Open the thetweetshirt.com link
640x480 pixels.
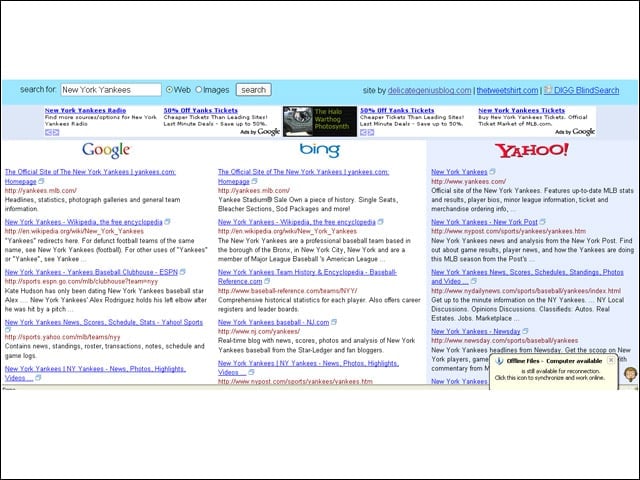(507, 90)
